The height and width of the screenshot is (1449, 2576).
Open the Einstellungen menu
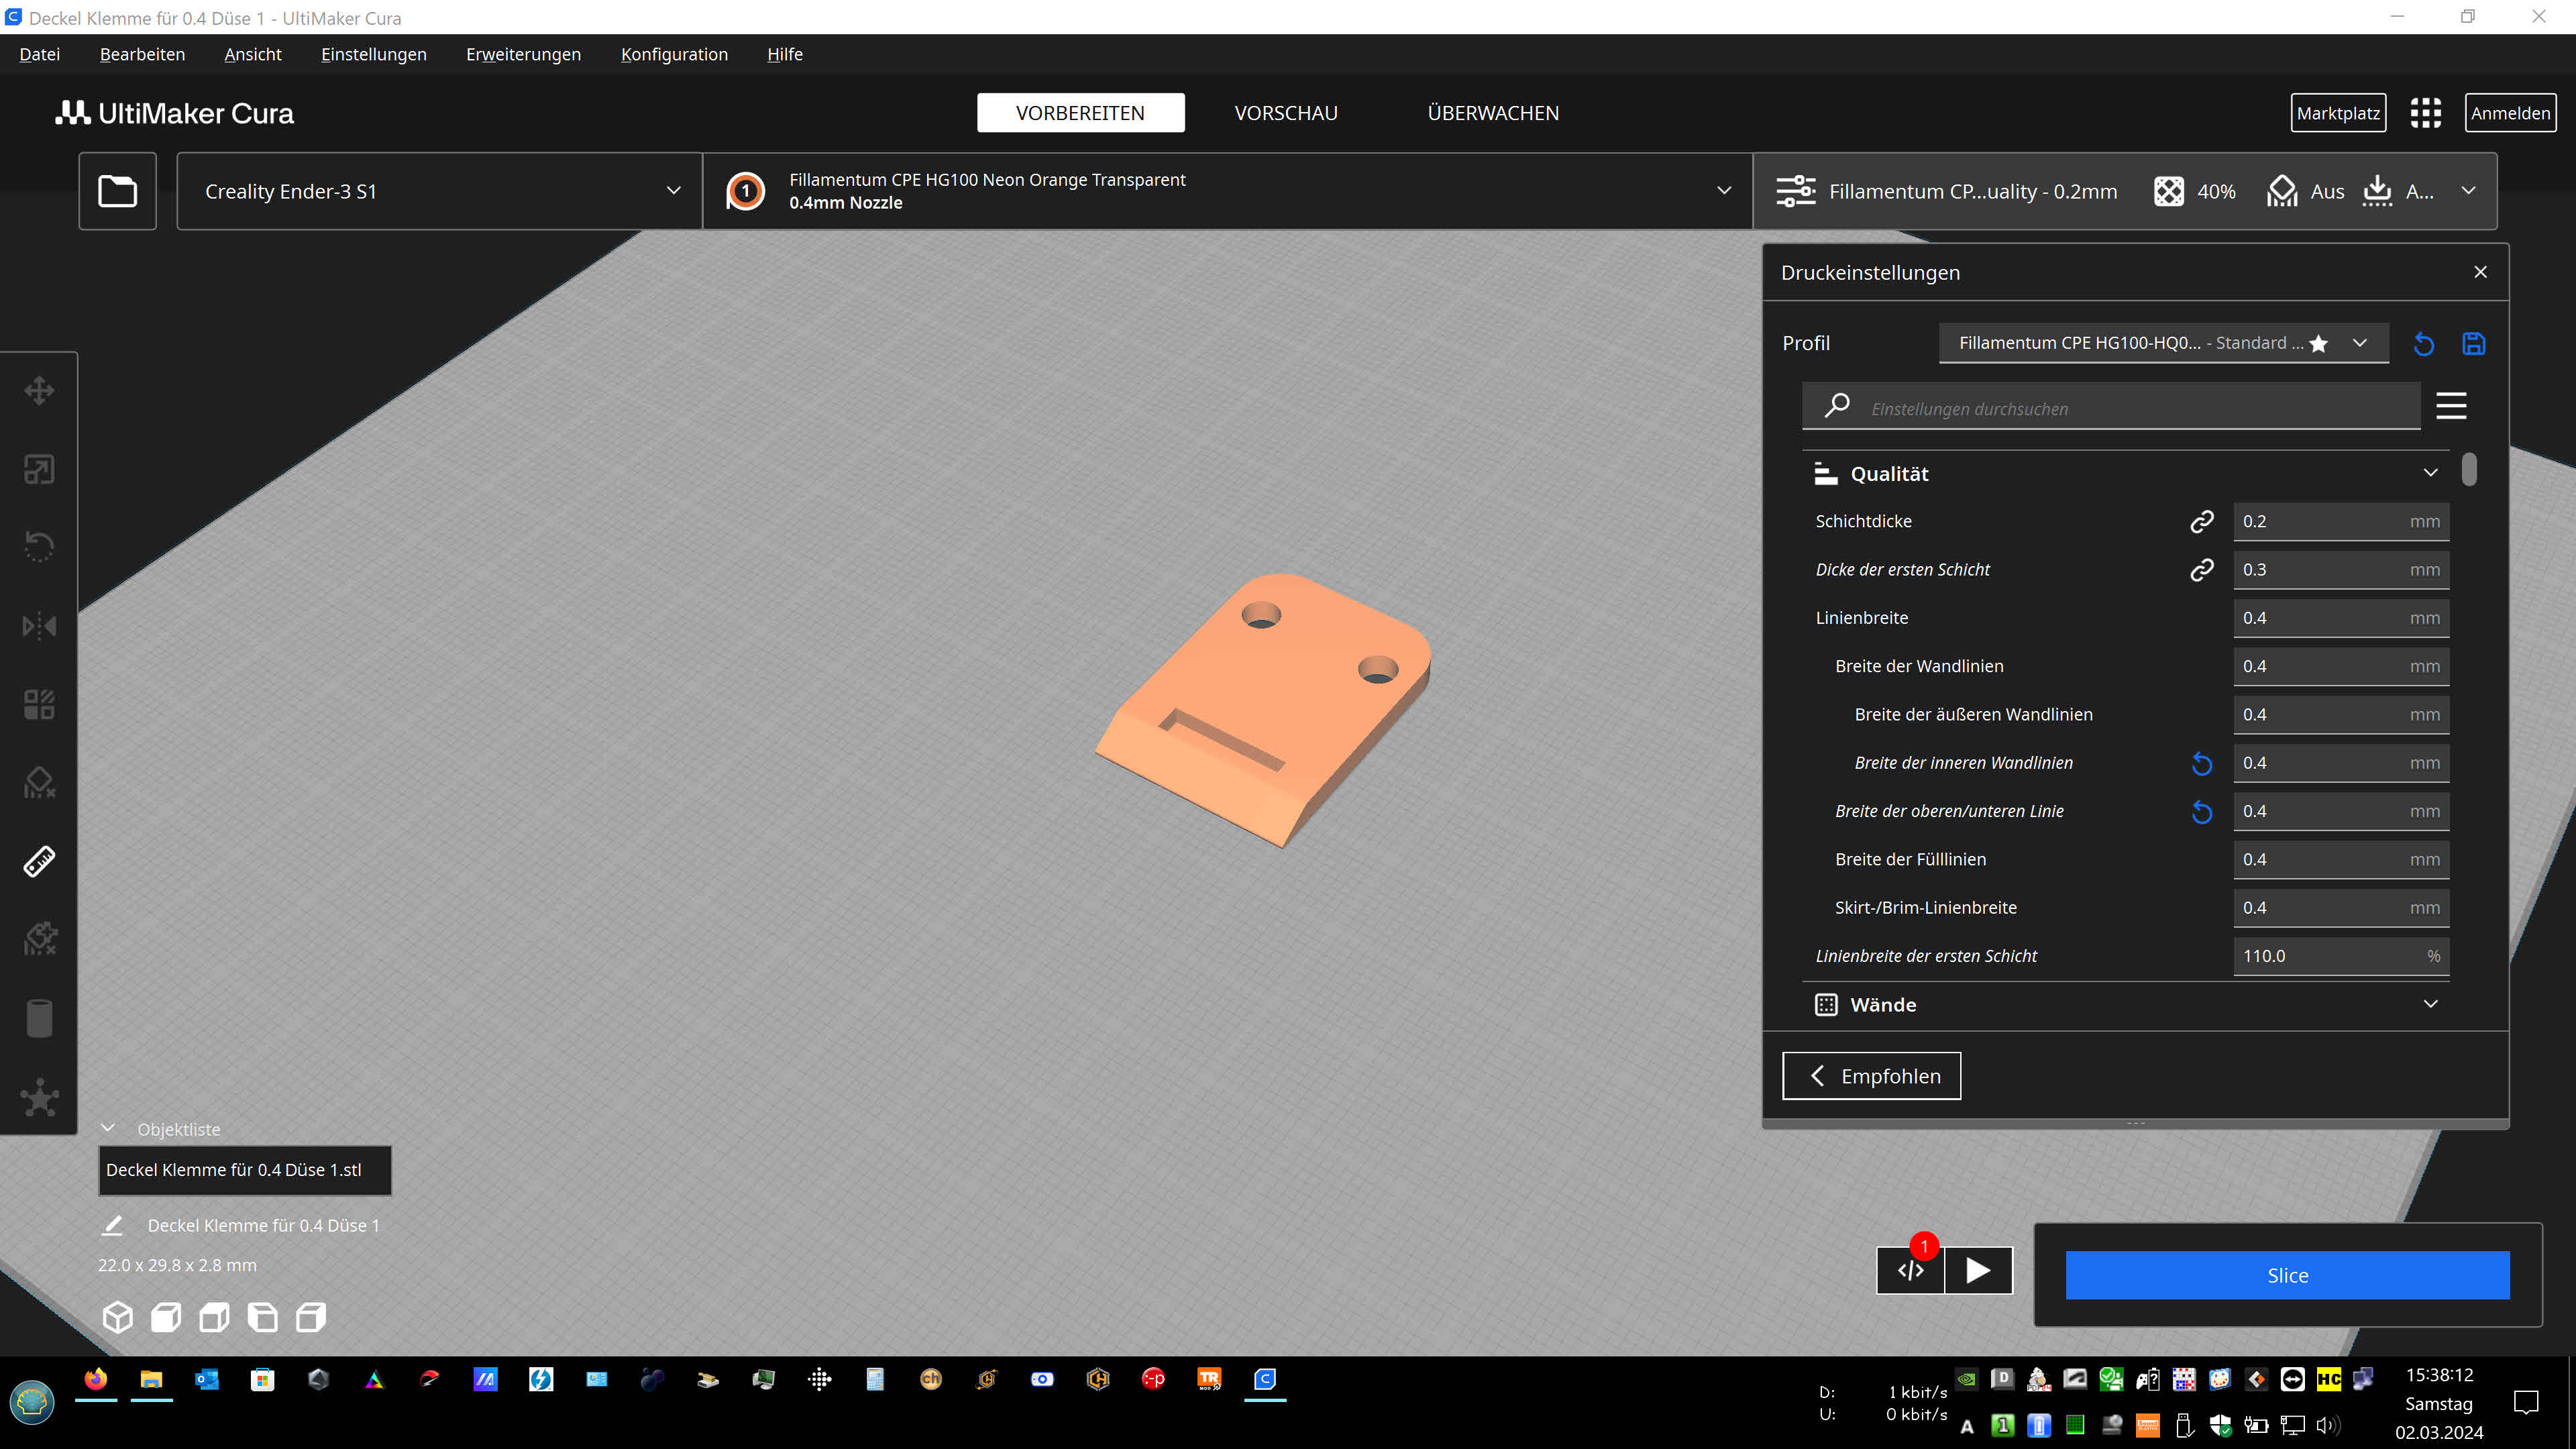[x=374, y=54]
